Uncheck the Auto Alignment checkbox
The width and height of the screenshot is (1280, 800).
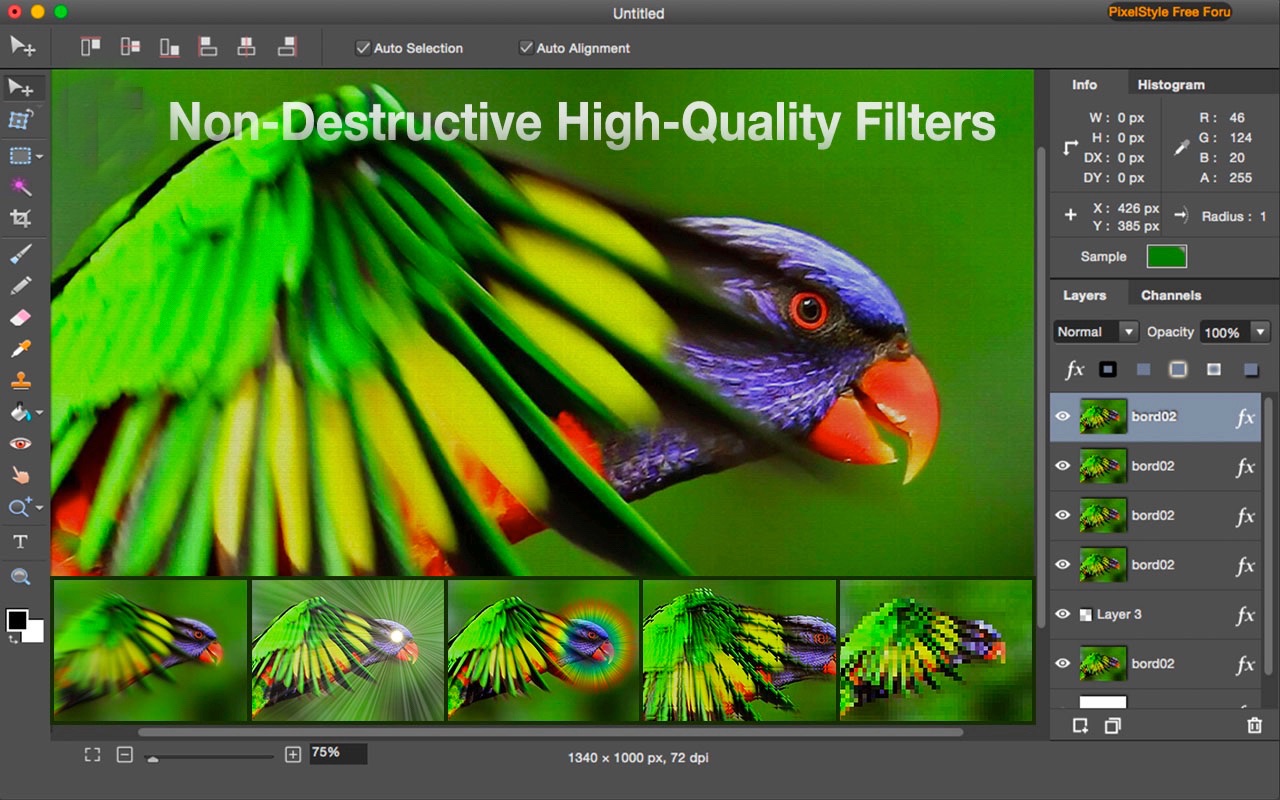tap(526, 48)
